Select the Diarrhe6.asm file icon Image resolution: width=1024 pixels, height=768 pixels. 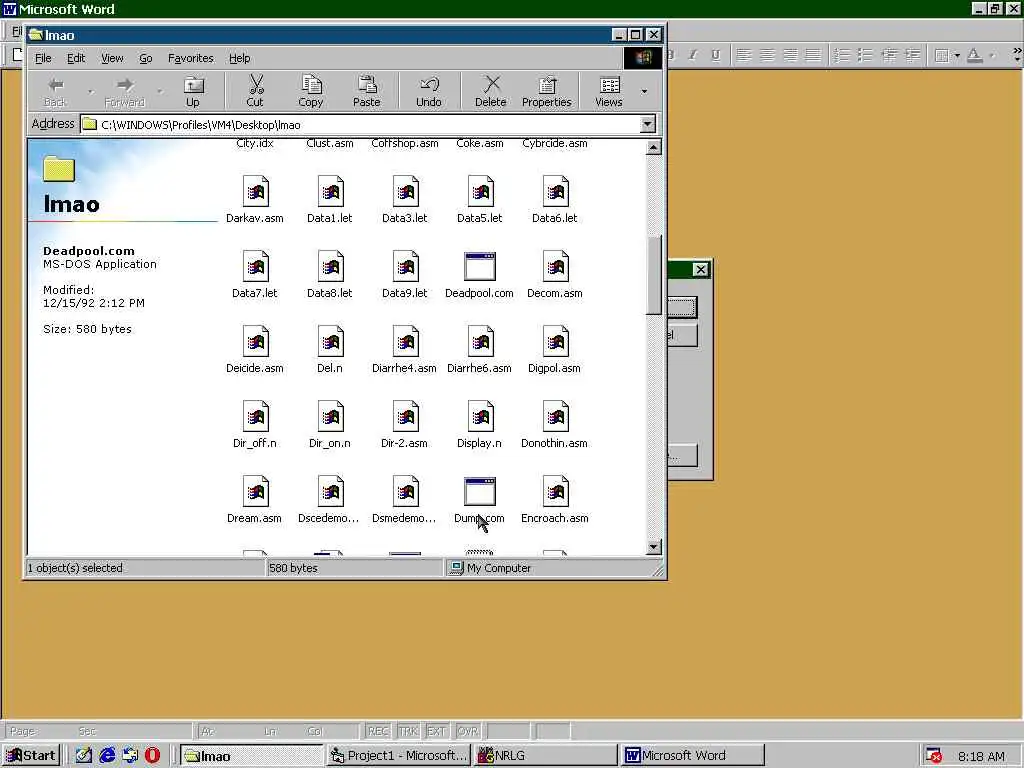click(x=481, y=342)
